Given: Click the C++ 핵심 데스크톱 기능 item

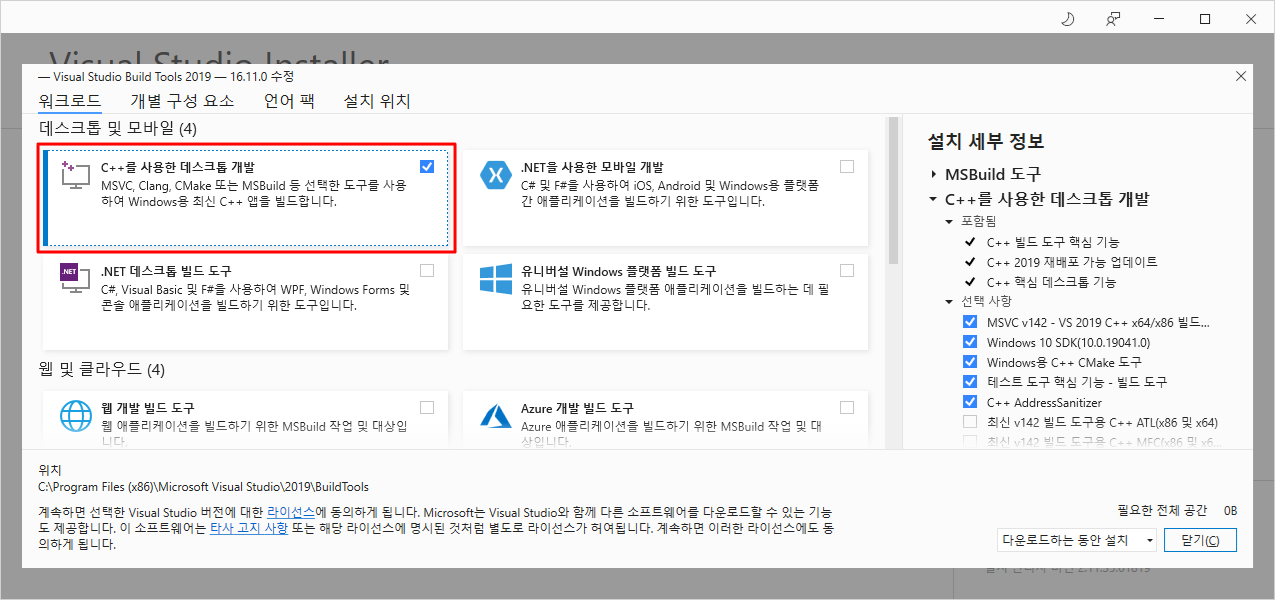Looking at the screenshot, I should (1051, 282).
